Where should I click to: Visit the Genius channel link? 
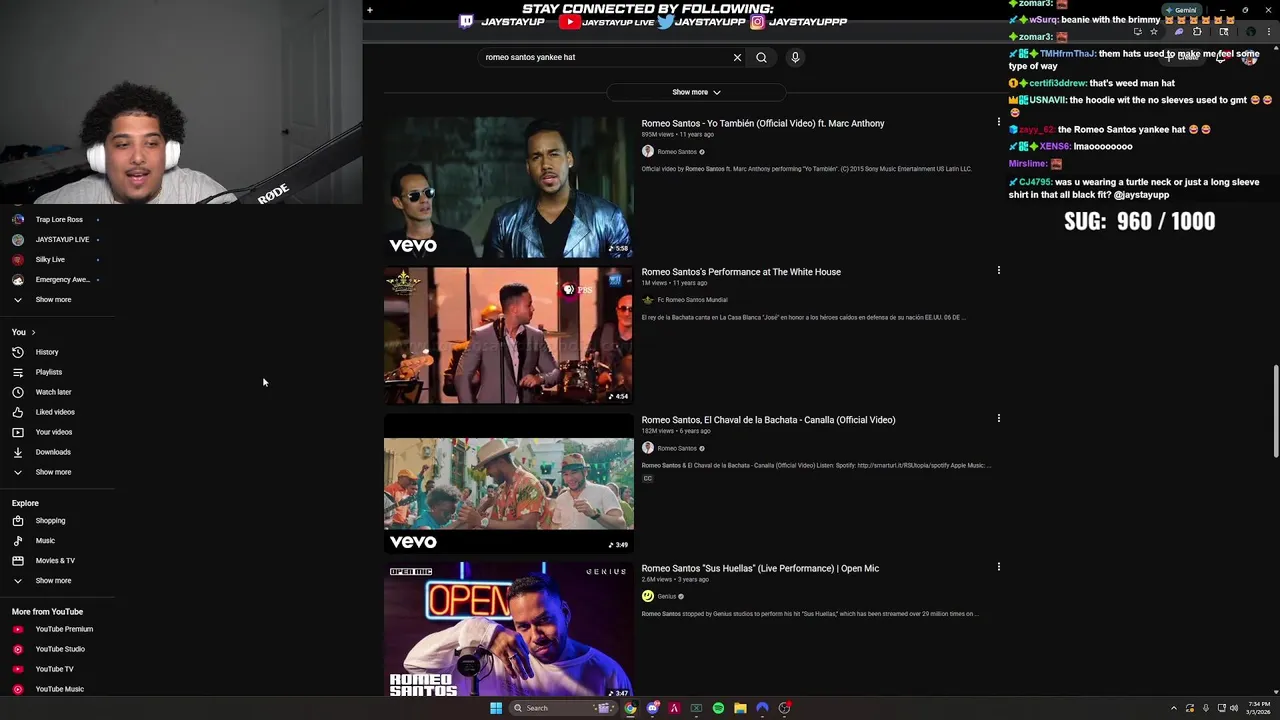pyautogui.click(x=666, y=596)
